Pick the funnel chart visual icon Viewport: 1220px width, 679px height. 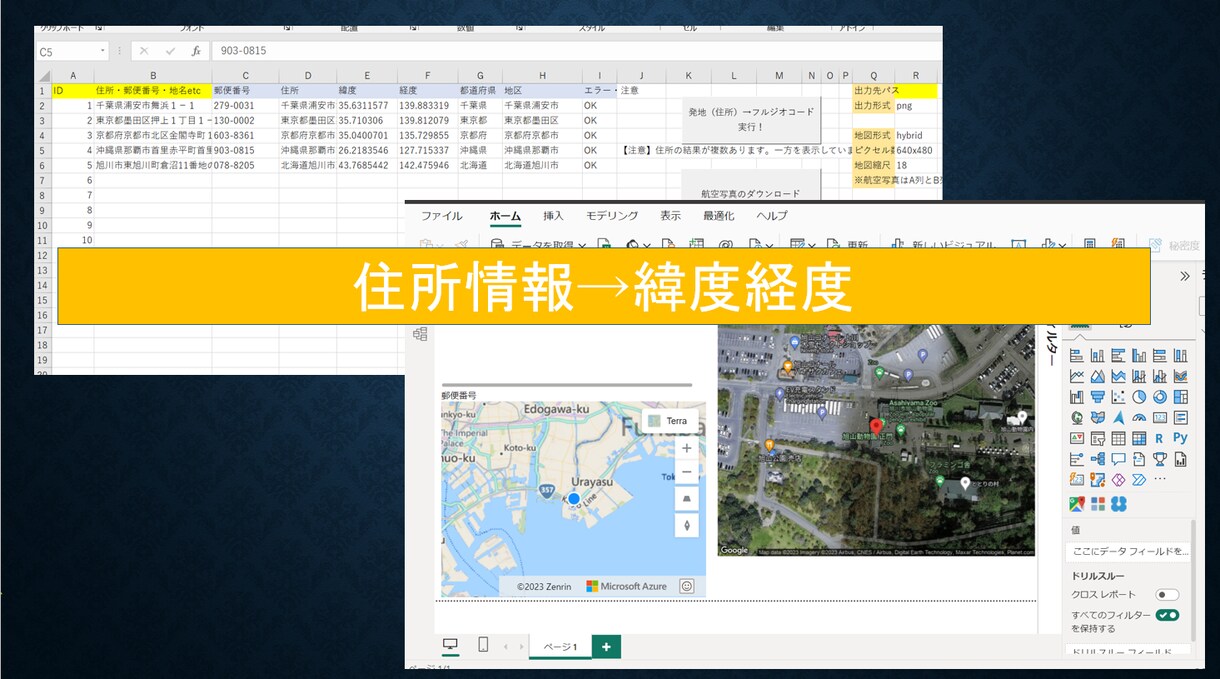[x=1098, y=397]
